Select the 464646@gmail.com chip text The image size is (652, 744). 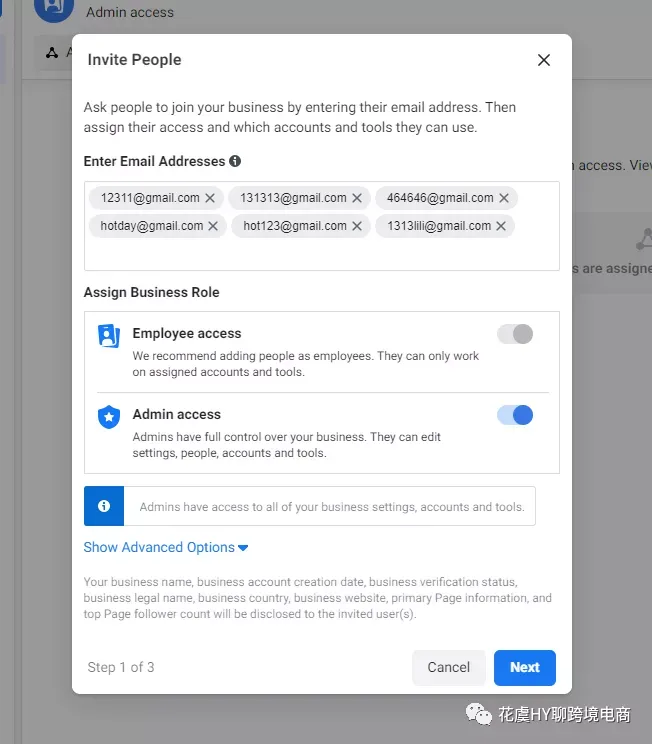pyautogui.click(x=440, y=198)
